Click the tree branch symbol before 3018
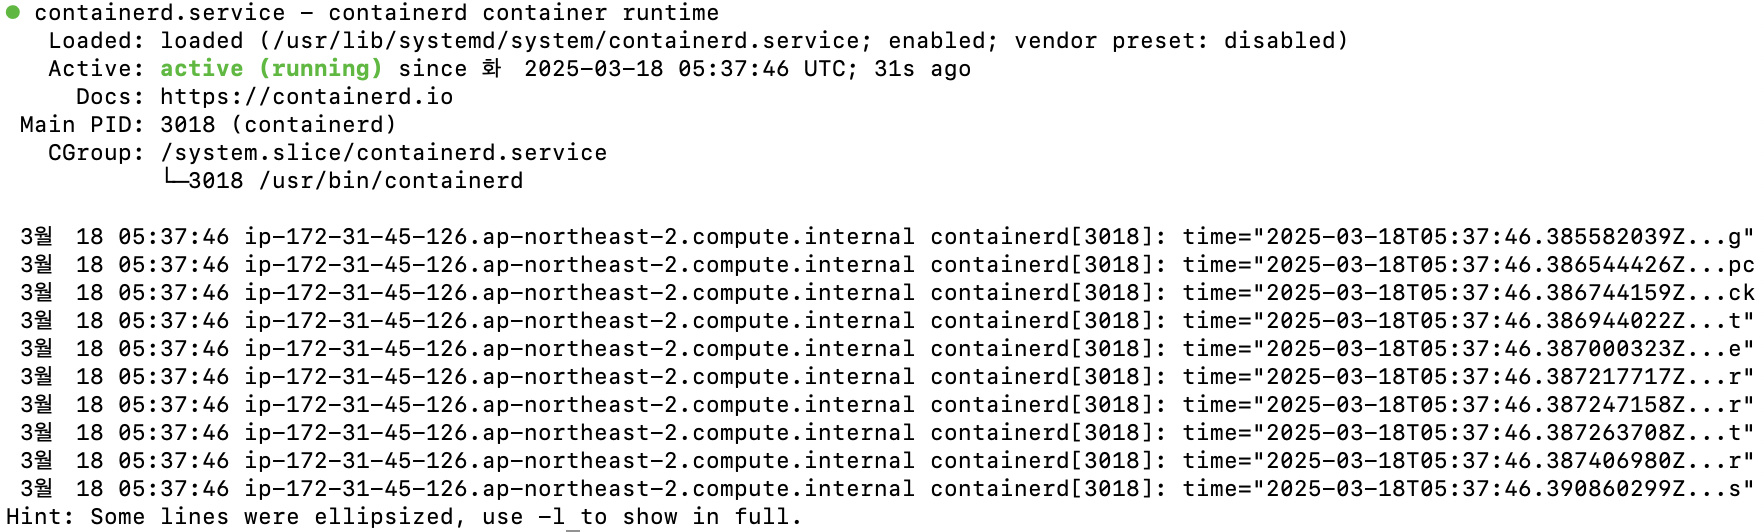Viewport: 1764px width, 532px height. point(174,180)
